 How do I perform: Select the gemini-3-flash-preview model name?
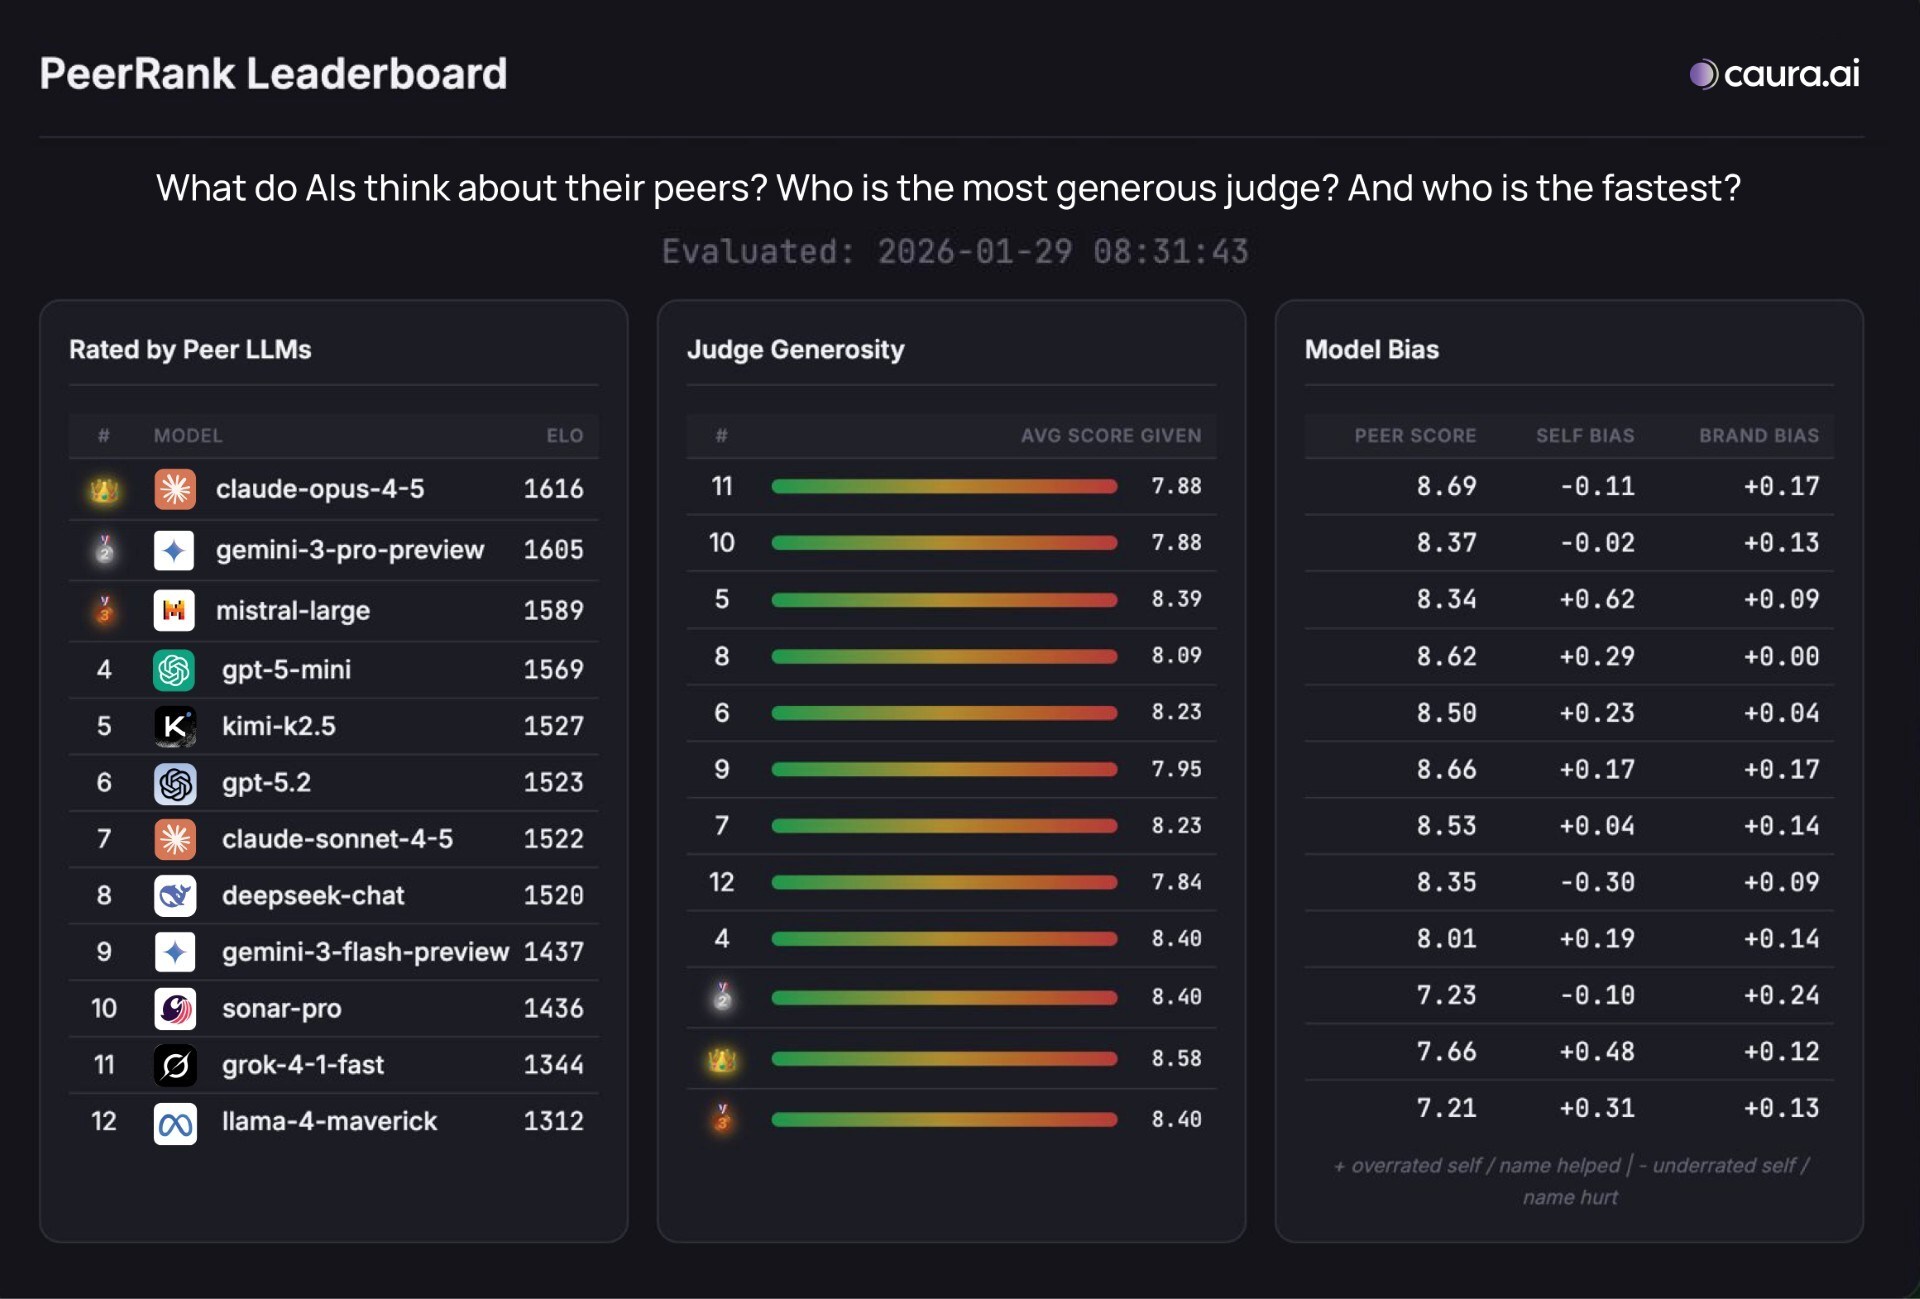coord(365,952)
